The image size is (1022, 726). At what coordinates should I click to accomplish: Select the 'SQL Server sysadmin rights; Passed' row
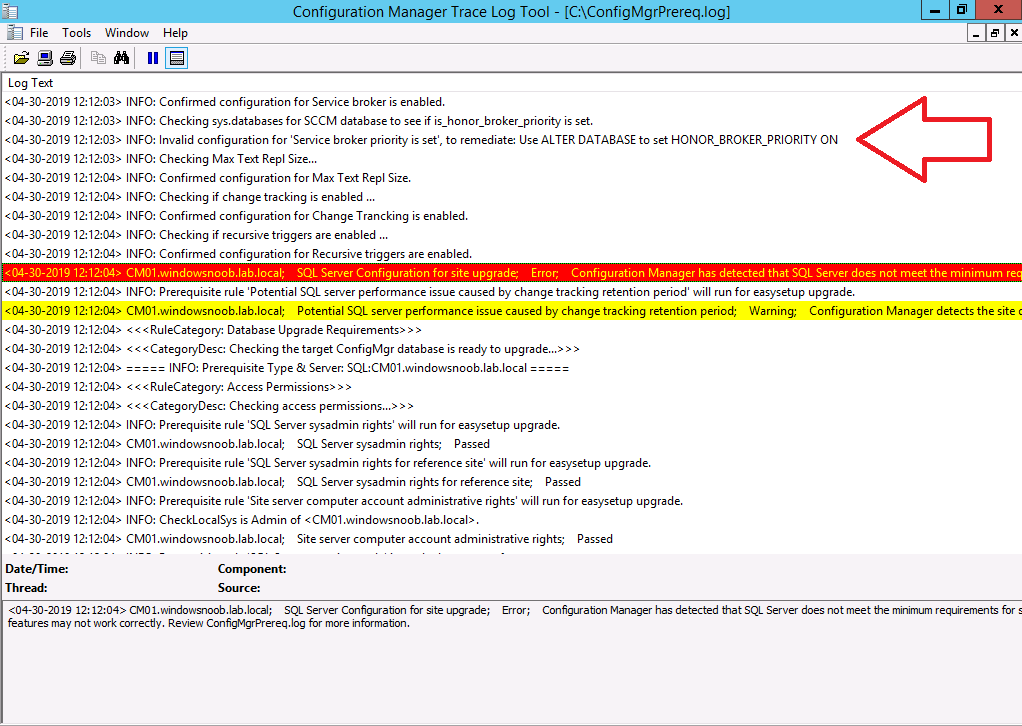[x=512, y=444]
